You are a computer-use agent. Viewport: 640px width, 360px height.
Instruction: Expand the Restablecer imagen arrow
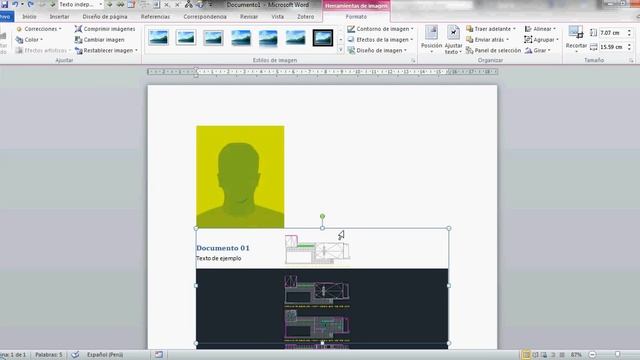(x=136, y=50)
